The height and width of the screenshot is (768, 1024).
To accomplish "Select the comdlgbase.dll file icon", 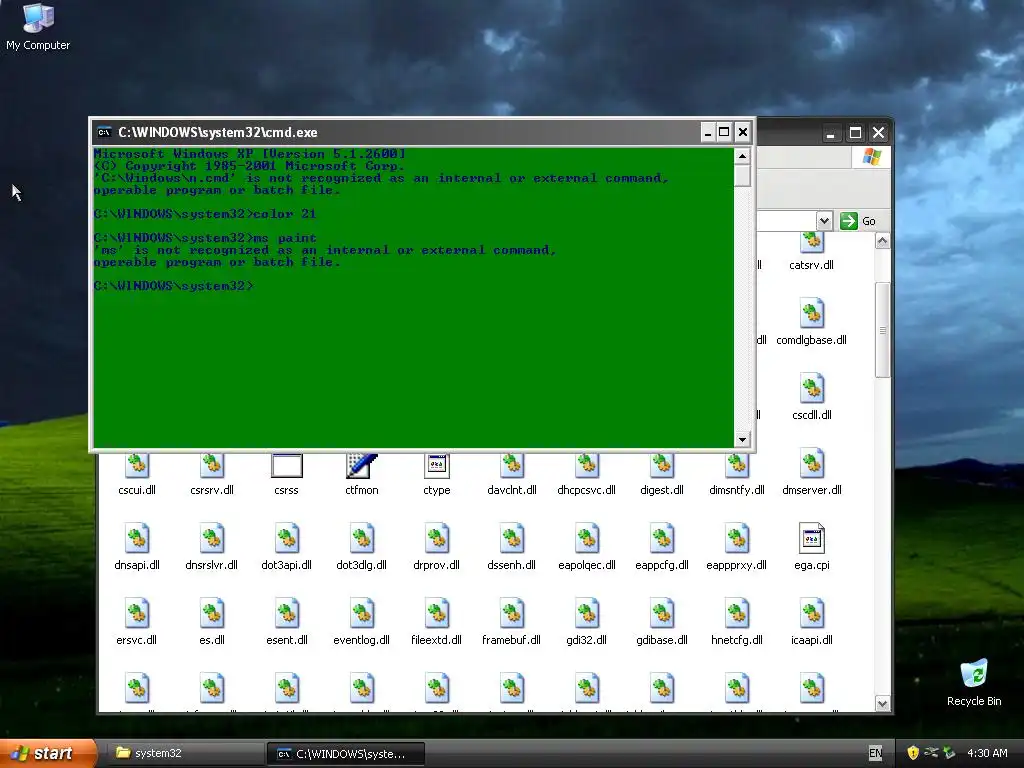I will click(x=811, y=322).
